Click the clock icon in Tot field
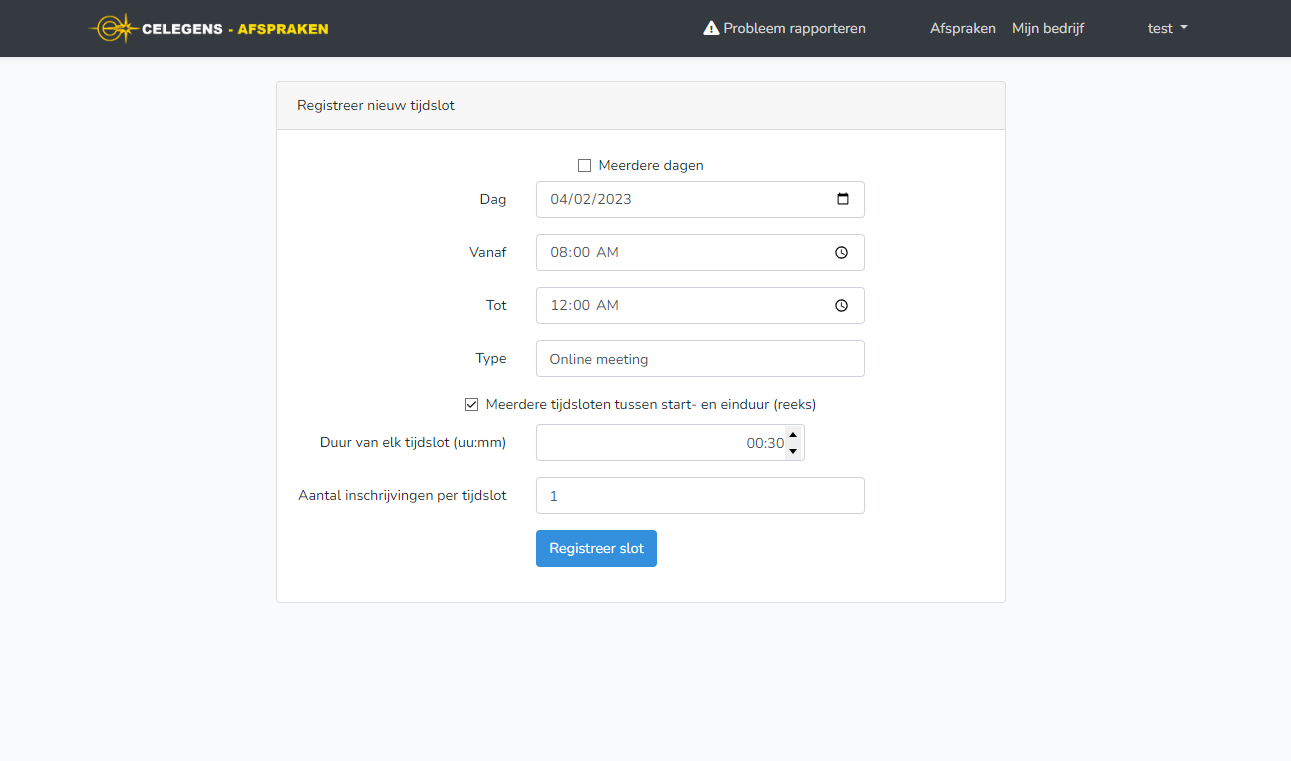 click(841, 306)
